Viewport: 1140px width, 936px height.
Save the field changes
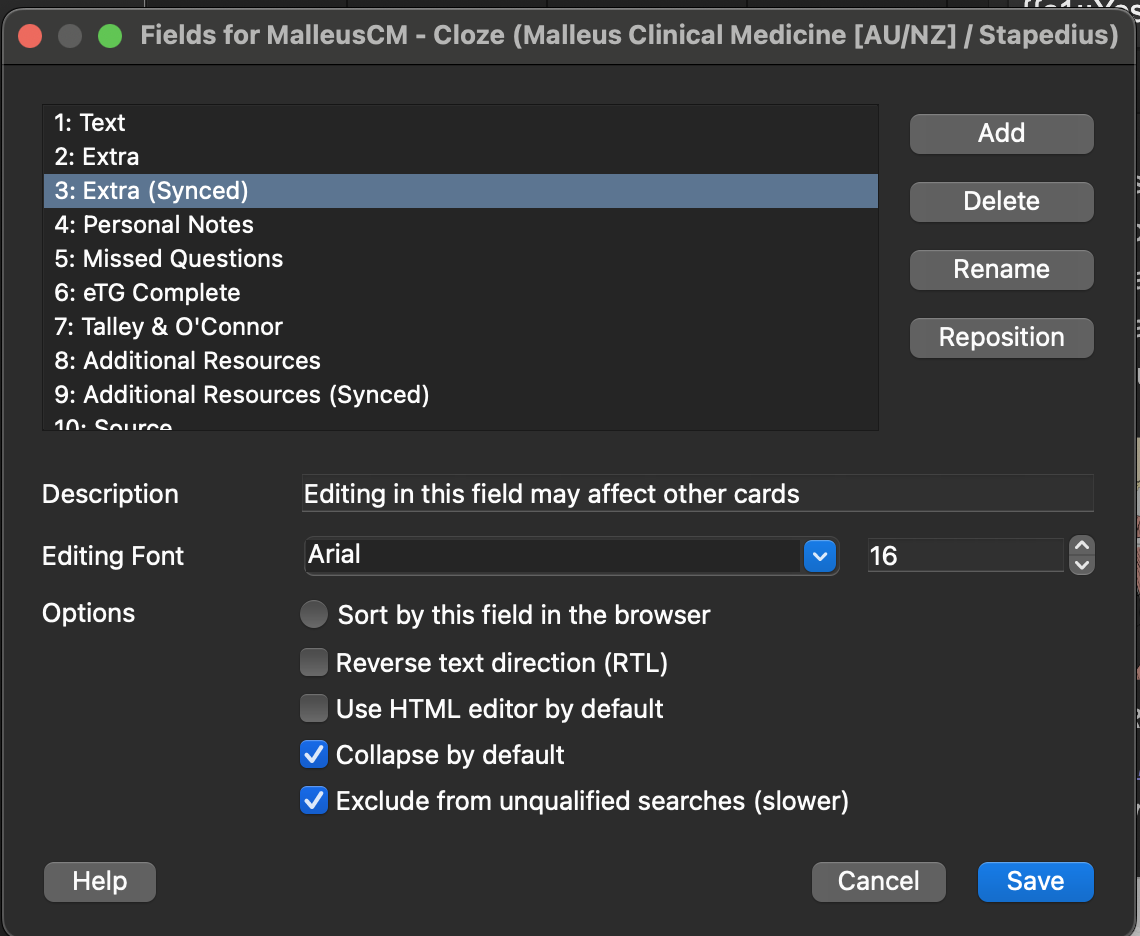[1035, 881]
